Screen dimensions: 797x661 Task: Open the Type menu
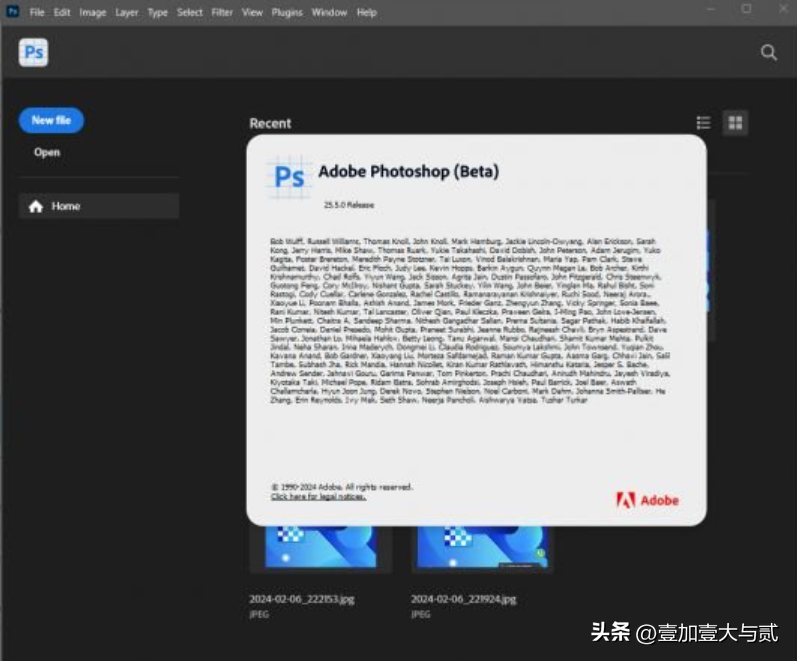tap(158, 12)
